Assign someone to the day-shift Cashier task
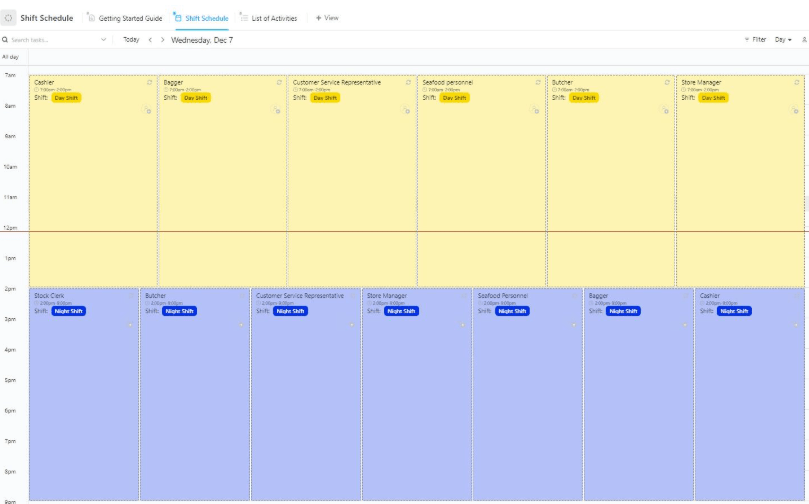Viewport: 809px width, 504px height. 147,109
